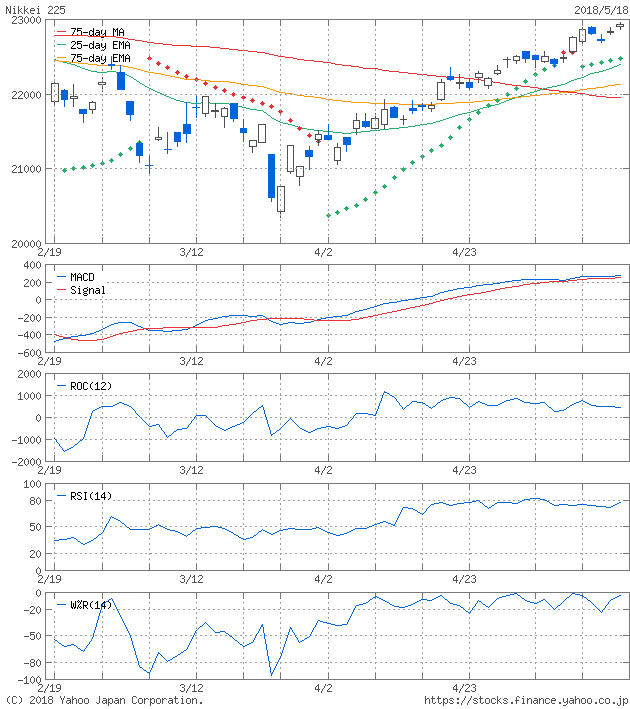
Task: Click 3/12 date marker under the MACD panel
Action: coord(191,361)
